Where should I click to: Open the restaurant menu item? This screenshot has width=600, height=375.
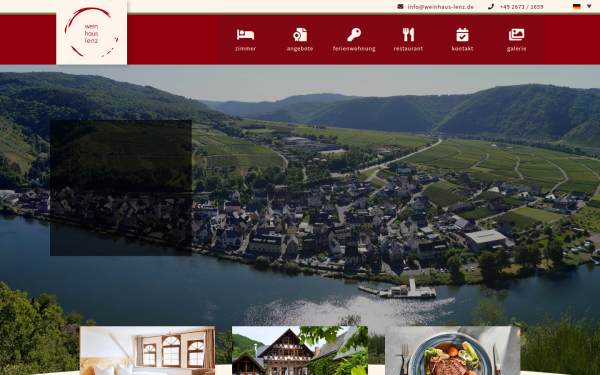tap(408, 49)
